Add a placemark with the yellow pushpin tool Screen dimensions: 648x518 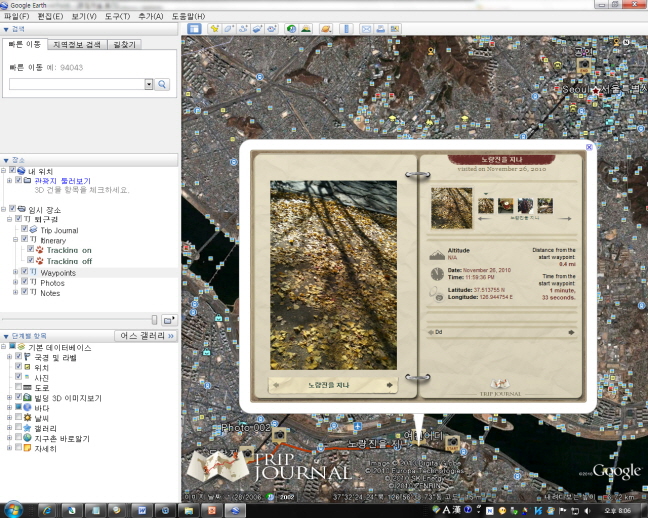pos(214,29)
